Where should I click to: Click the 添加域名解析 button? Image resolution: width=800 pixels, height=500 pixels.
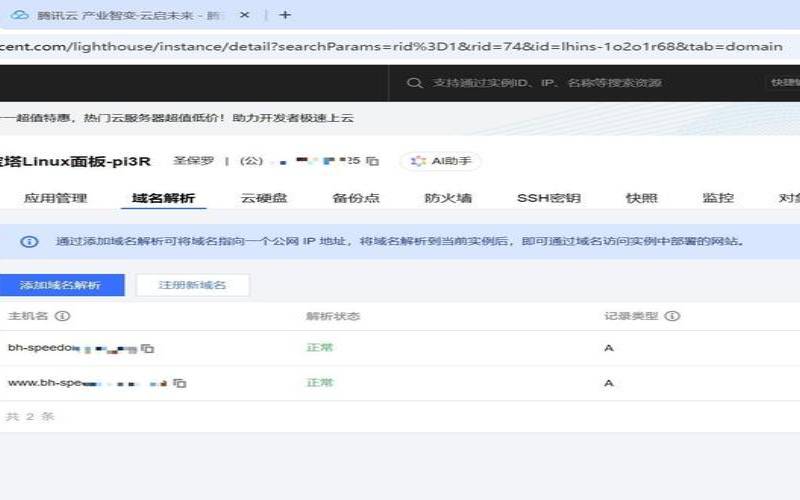60,285
